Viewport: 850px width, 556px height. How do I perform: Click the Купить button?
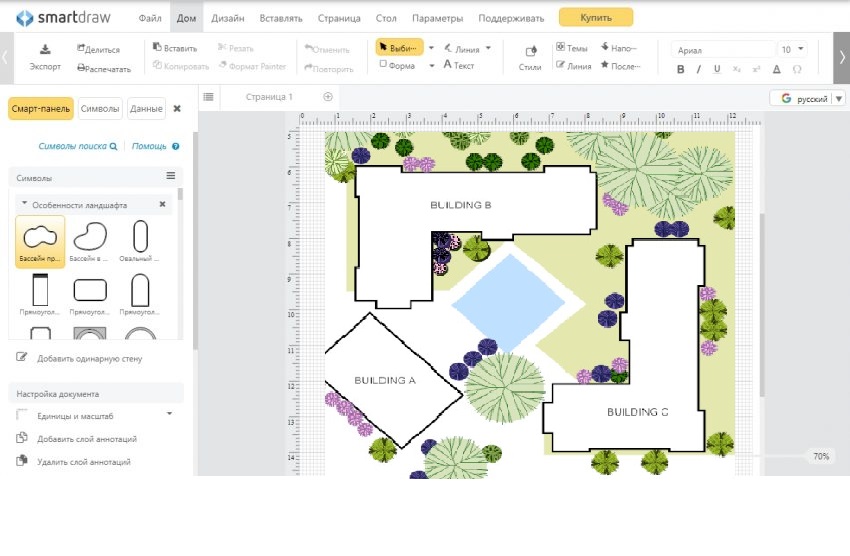(x=595, y=17)
